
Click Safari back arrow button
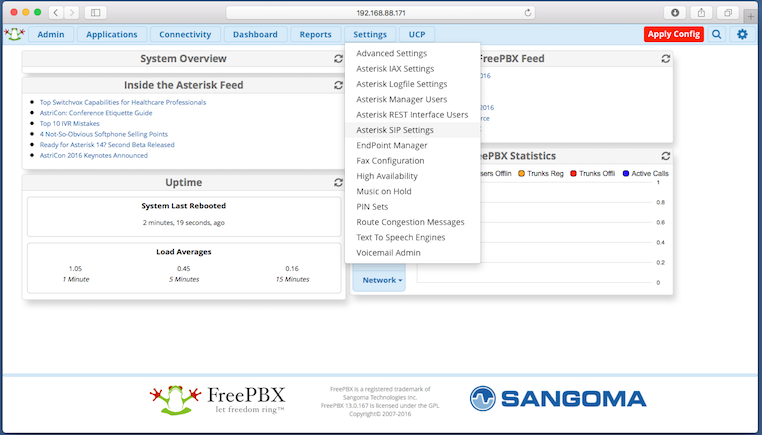55,13
